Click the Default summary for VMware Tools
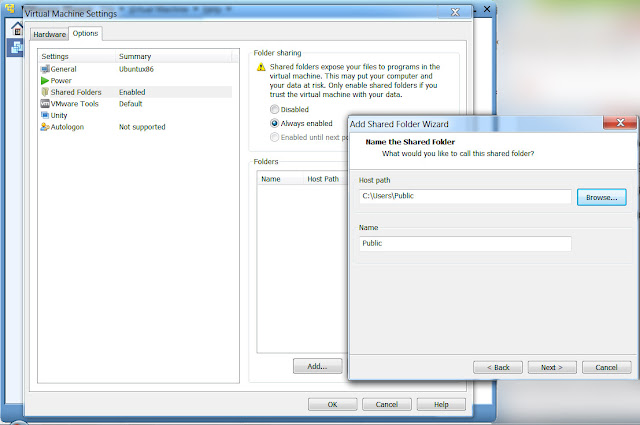Viewport: 640px width, 425px height. pyautogui.click(x=131, y=104)
